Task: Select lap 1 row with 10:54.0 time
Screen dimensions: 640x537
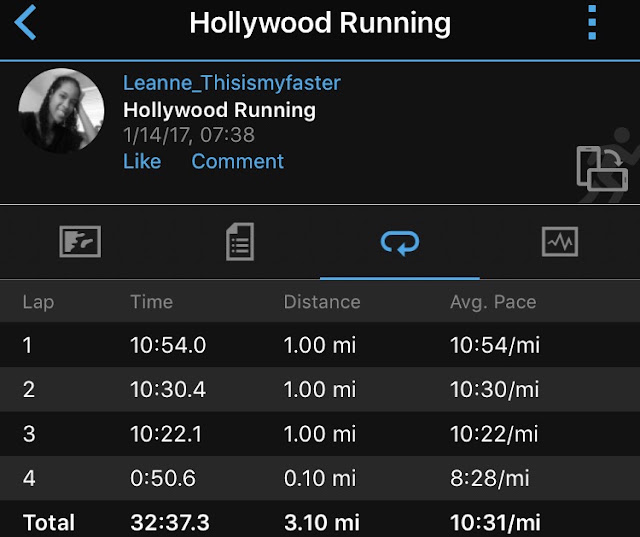Action: 320,345
